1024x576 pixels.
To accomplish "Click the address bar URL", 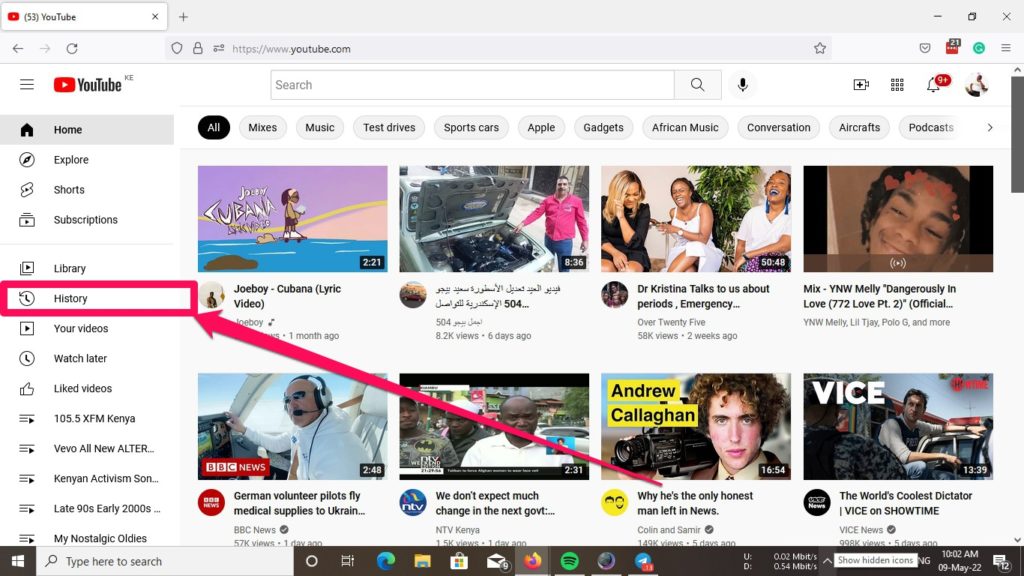I will point(291,49).
